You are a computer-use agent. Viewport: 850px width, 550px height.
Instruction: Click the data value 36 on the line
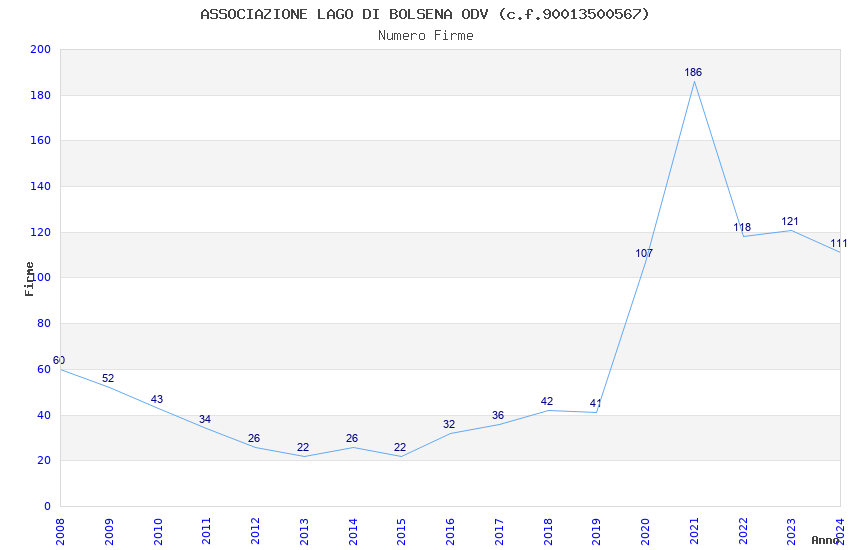coord(498,416)
